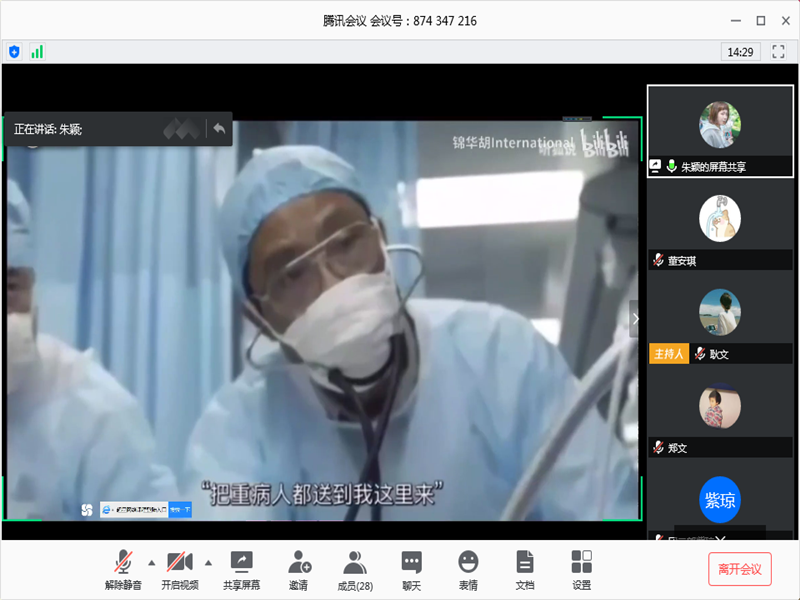Click the muted mic icon beside 郑文

tap(658, 447)
